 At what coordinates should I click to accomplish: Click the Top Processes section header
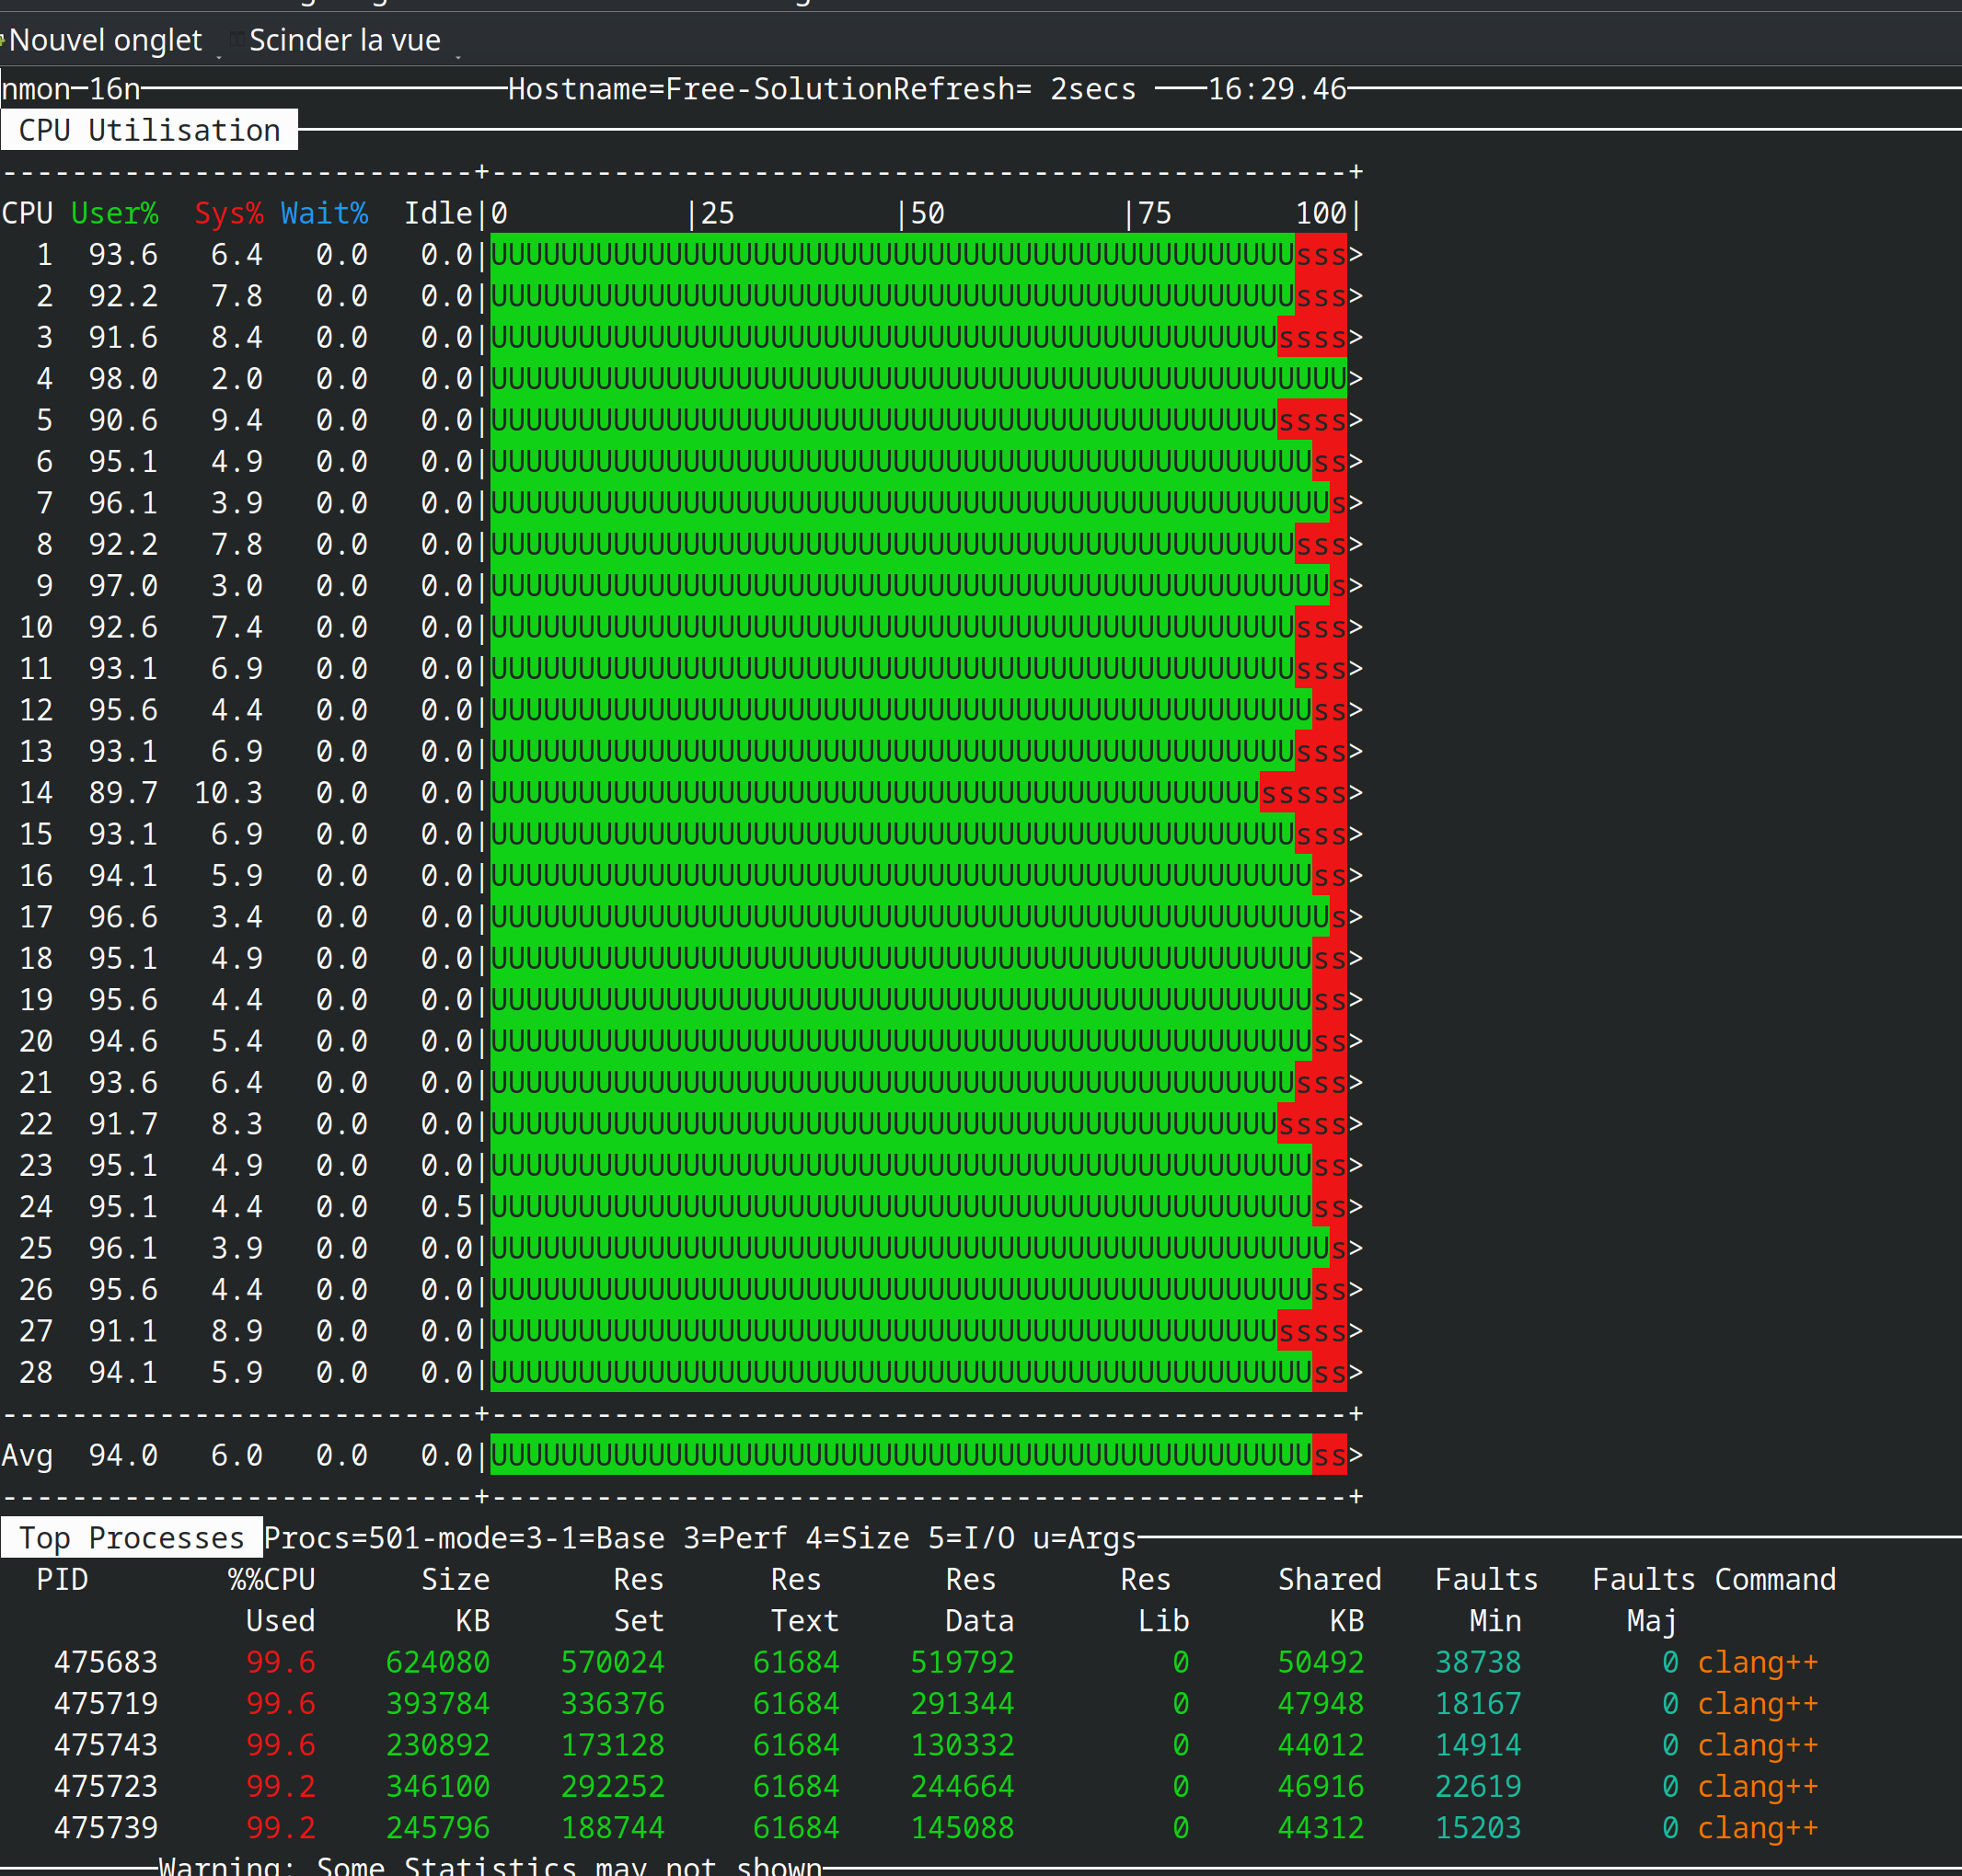point(131,1537)
